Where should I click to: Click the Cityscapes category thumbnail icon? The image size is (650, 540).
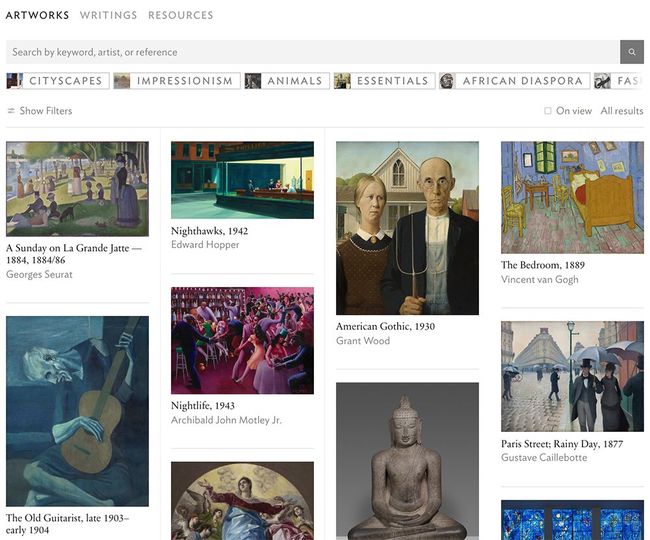point(15,81)
